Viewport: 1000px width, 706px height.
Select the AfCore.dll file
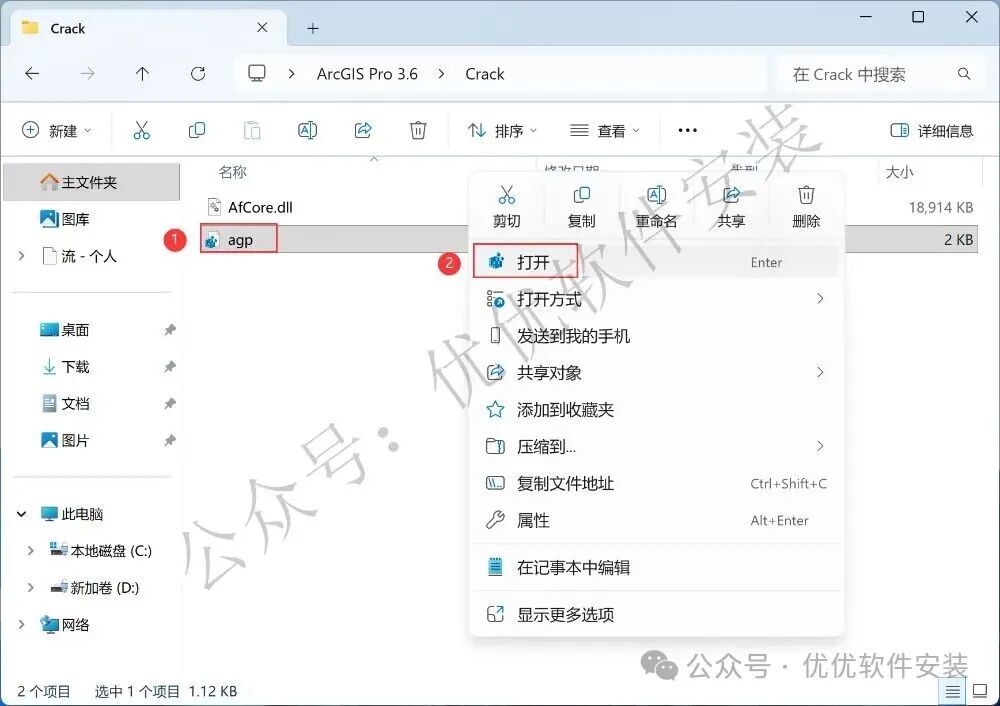click(260, 207)
